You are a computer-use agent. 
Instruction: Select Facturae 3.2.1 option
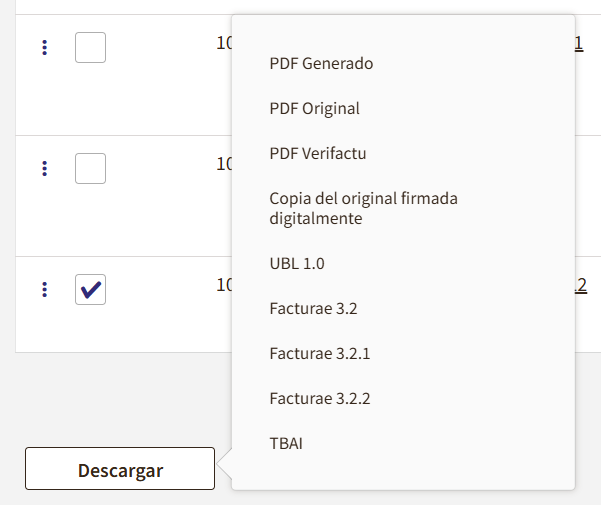pyautogui.click(x=319, y=353)
